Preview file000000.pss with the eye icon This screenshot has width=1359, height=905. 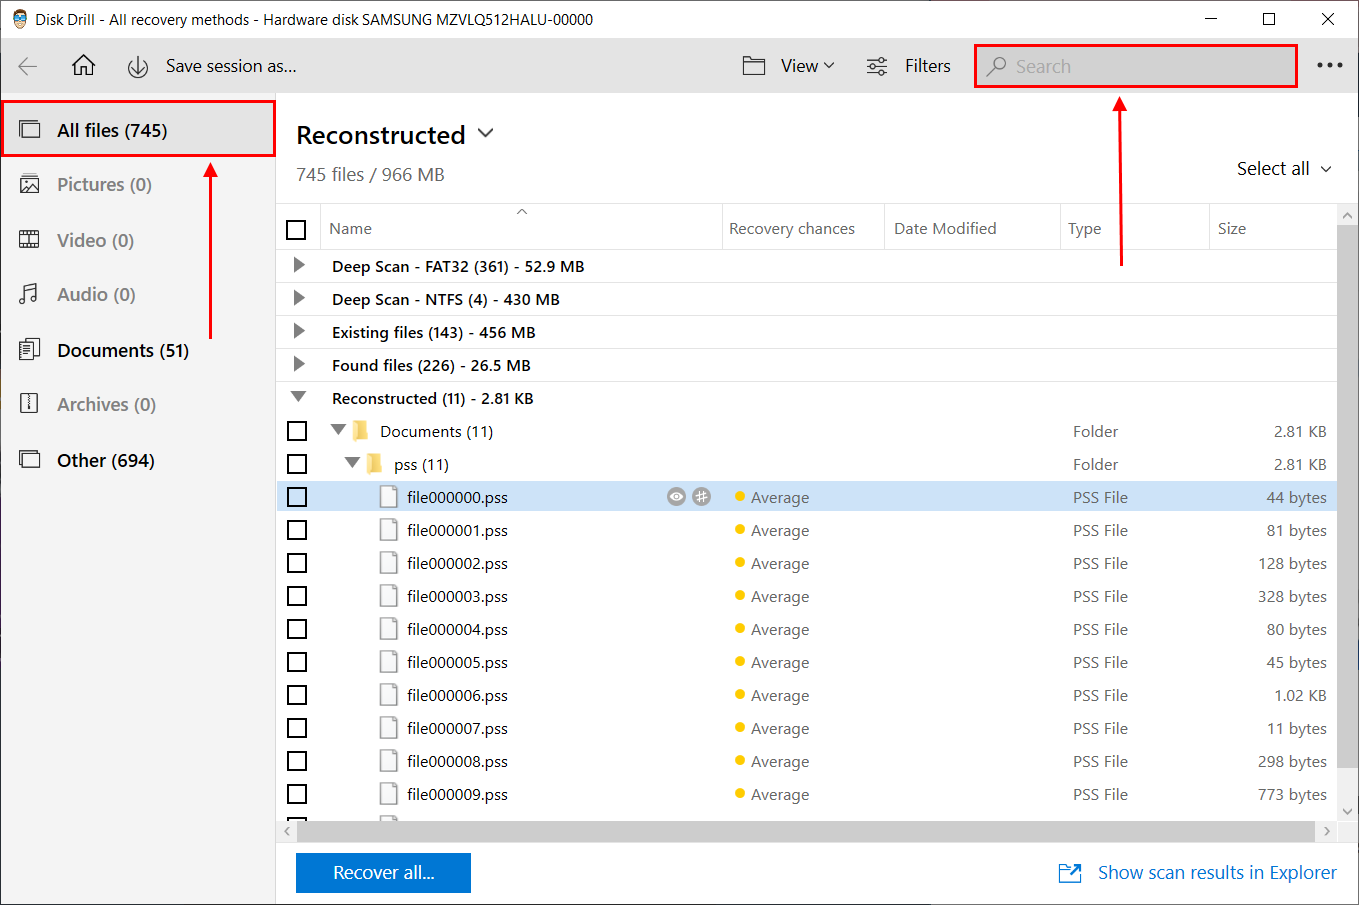tap(676, 497)
